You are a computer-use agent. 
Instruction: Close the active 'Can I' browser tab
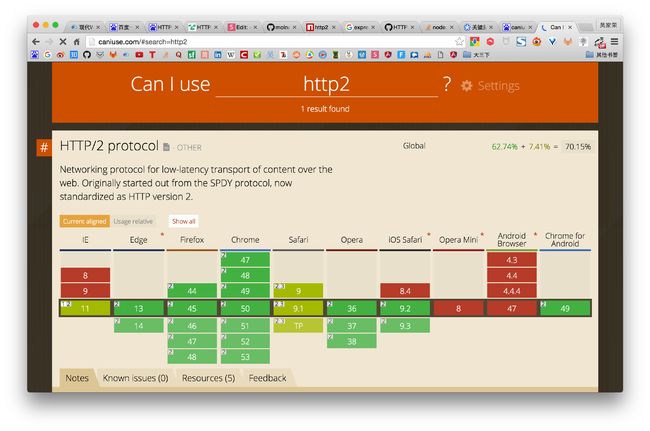pos(570,27)
